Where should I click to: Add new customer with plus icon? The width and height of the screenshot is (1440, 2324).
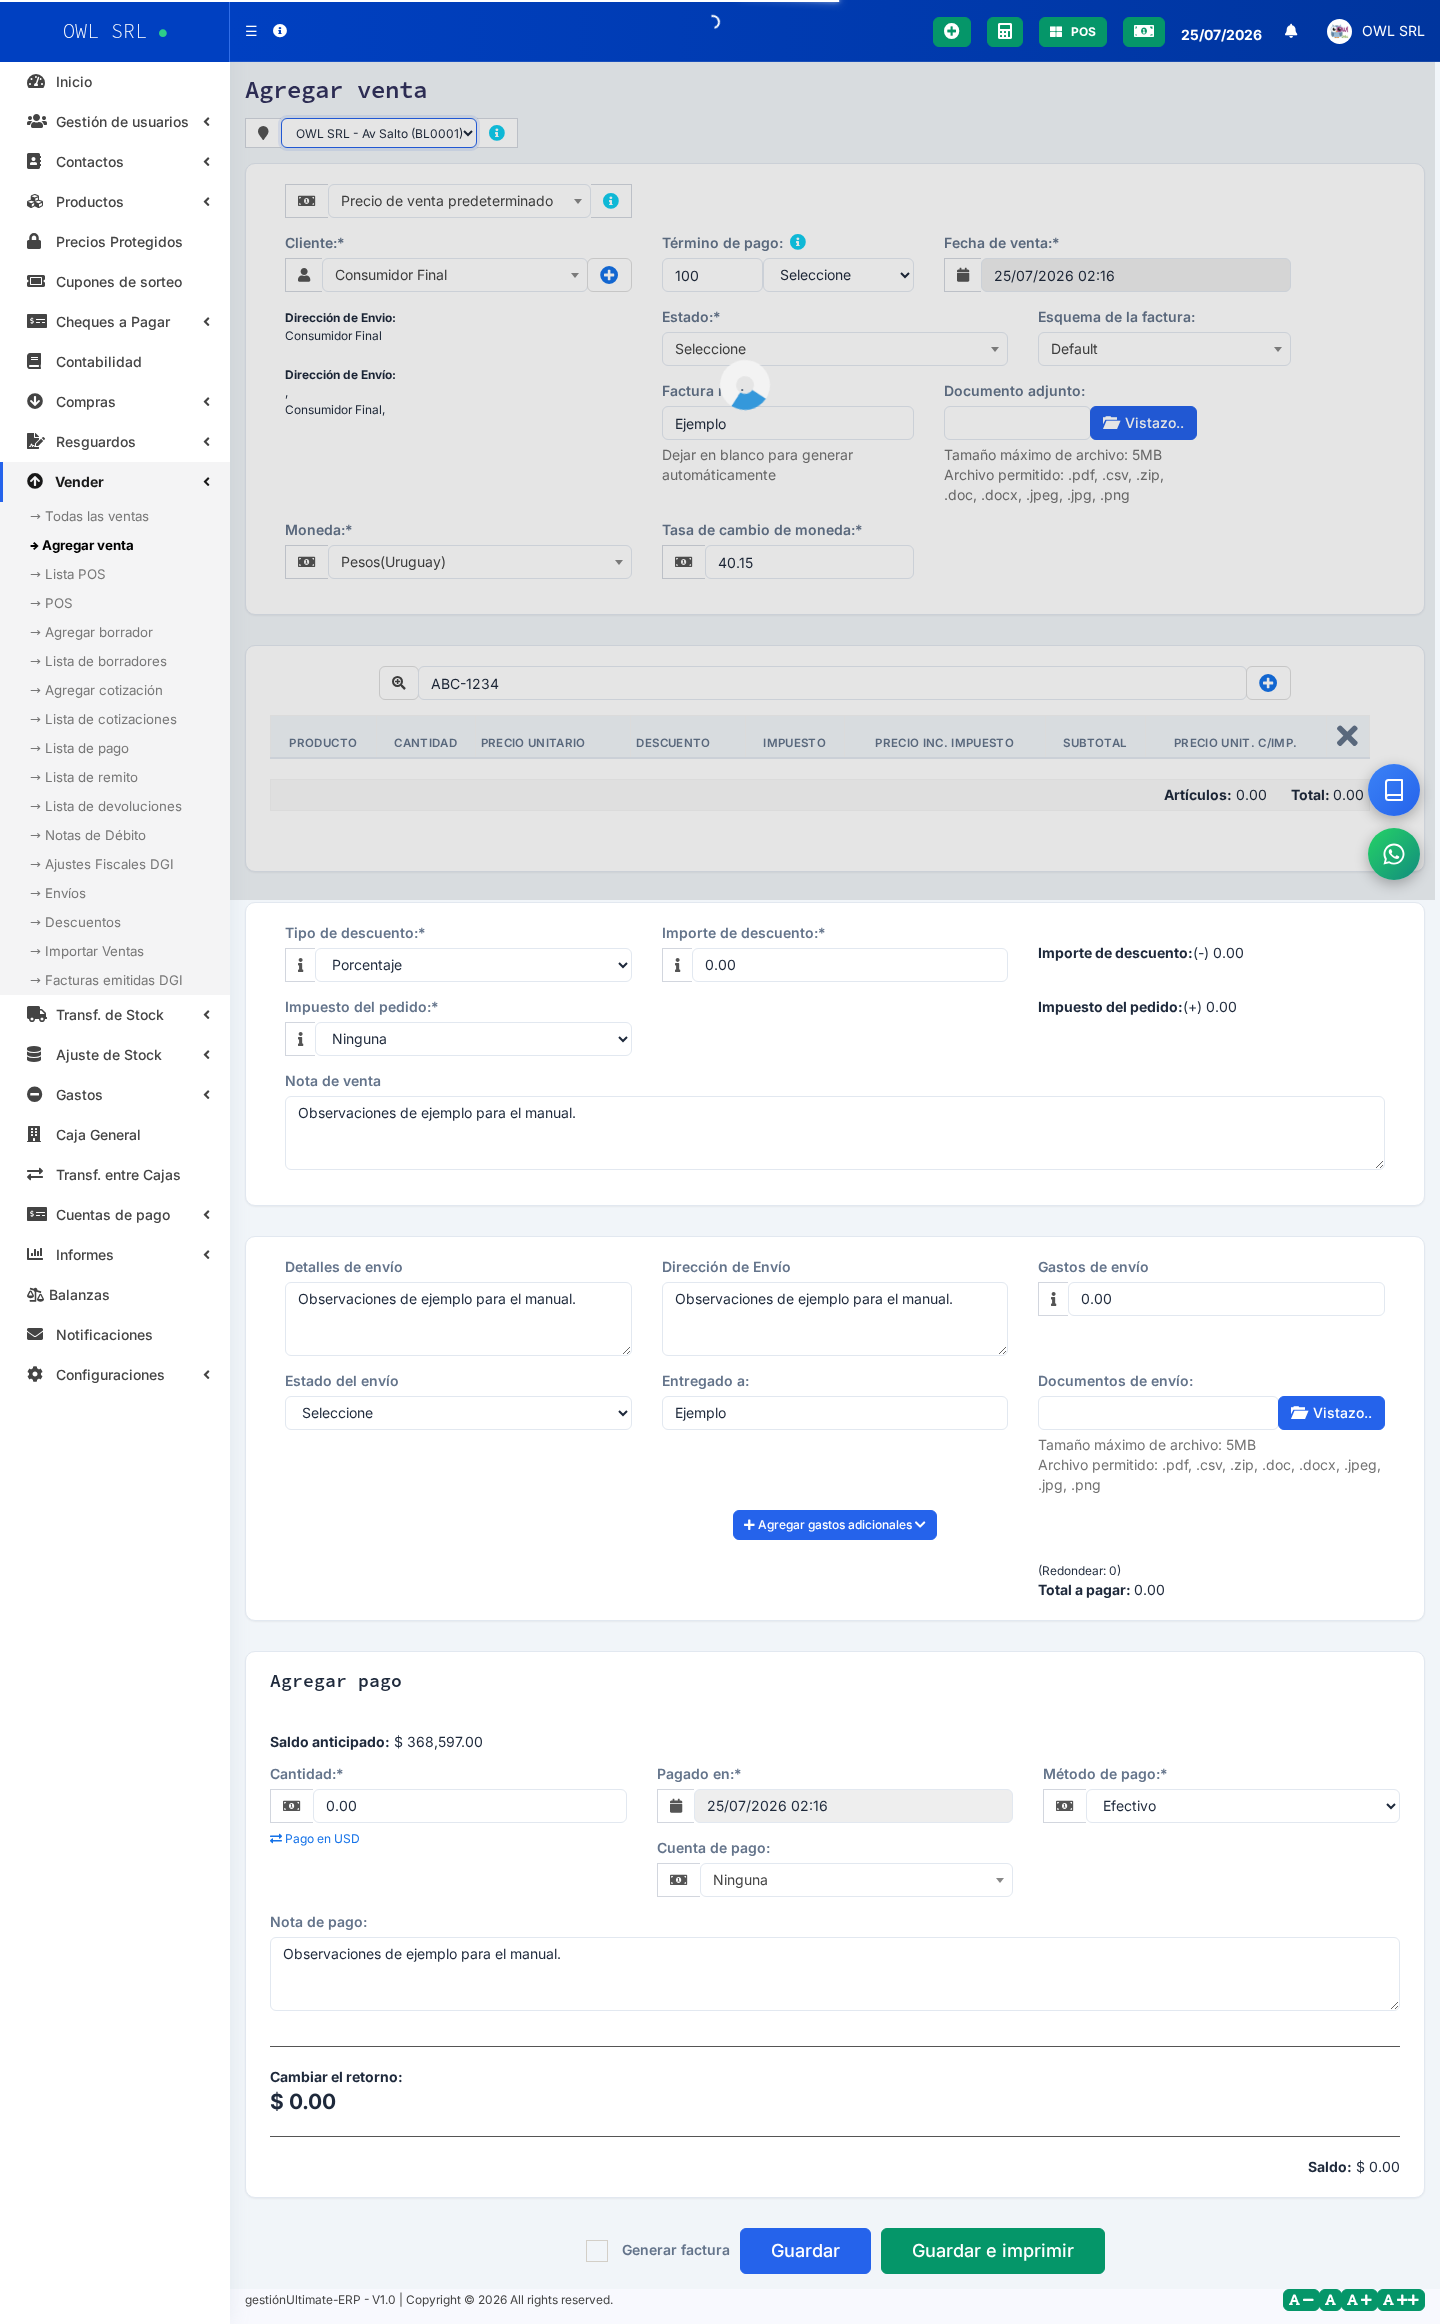609,275
